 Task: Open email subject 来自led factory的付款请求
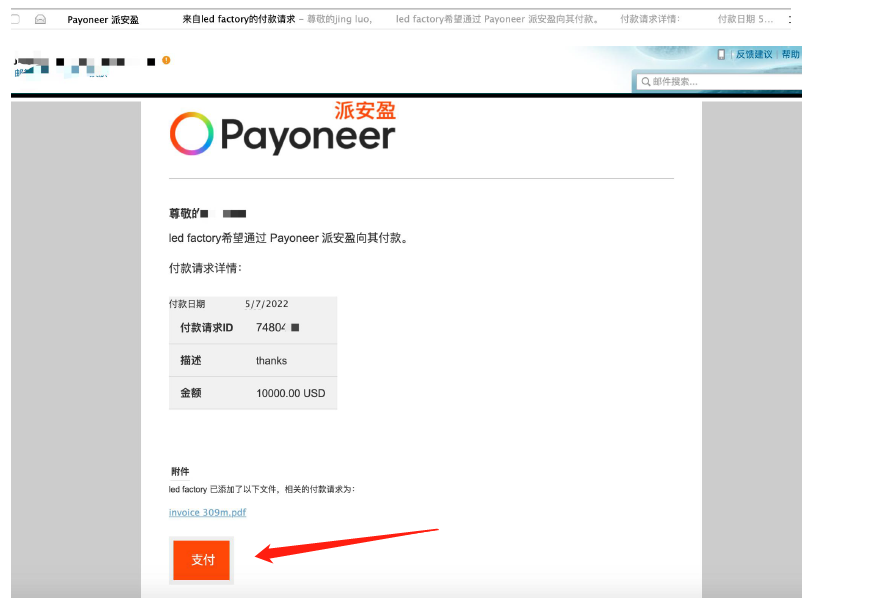pyautogui.click(x=239, y=19)
